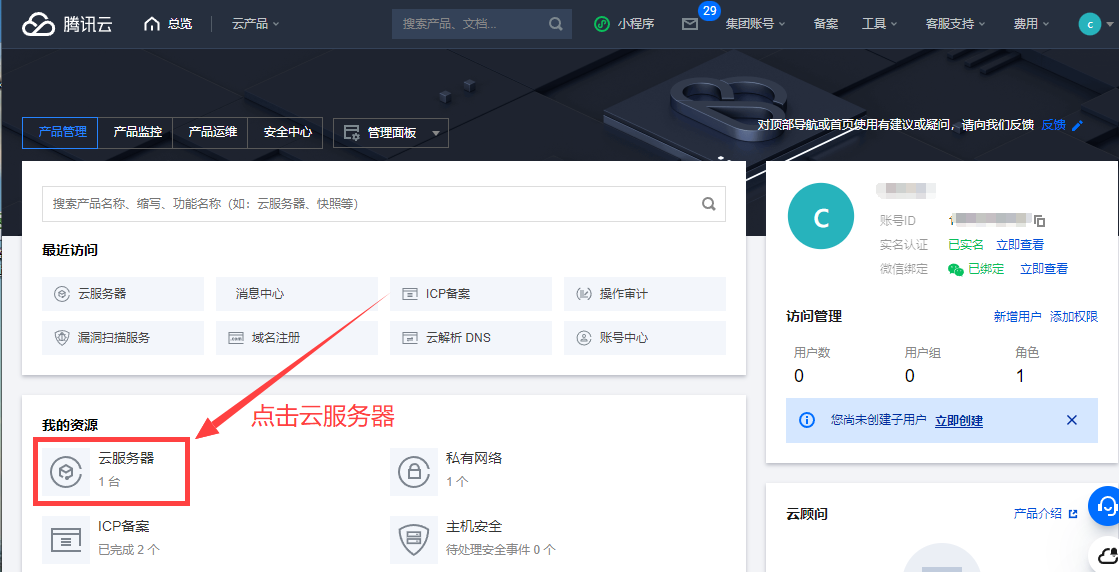
Task: Expand the 客服支持 dropdown
Action: click(956, 24)
